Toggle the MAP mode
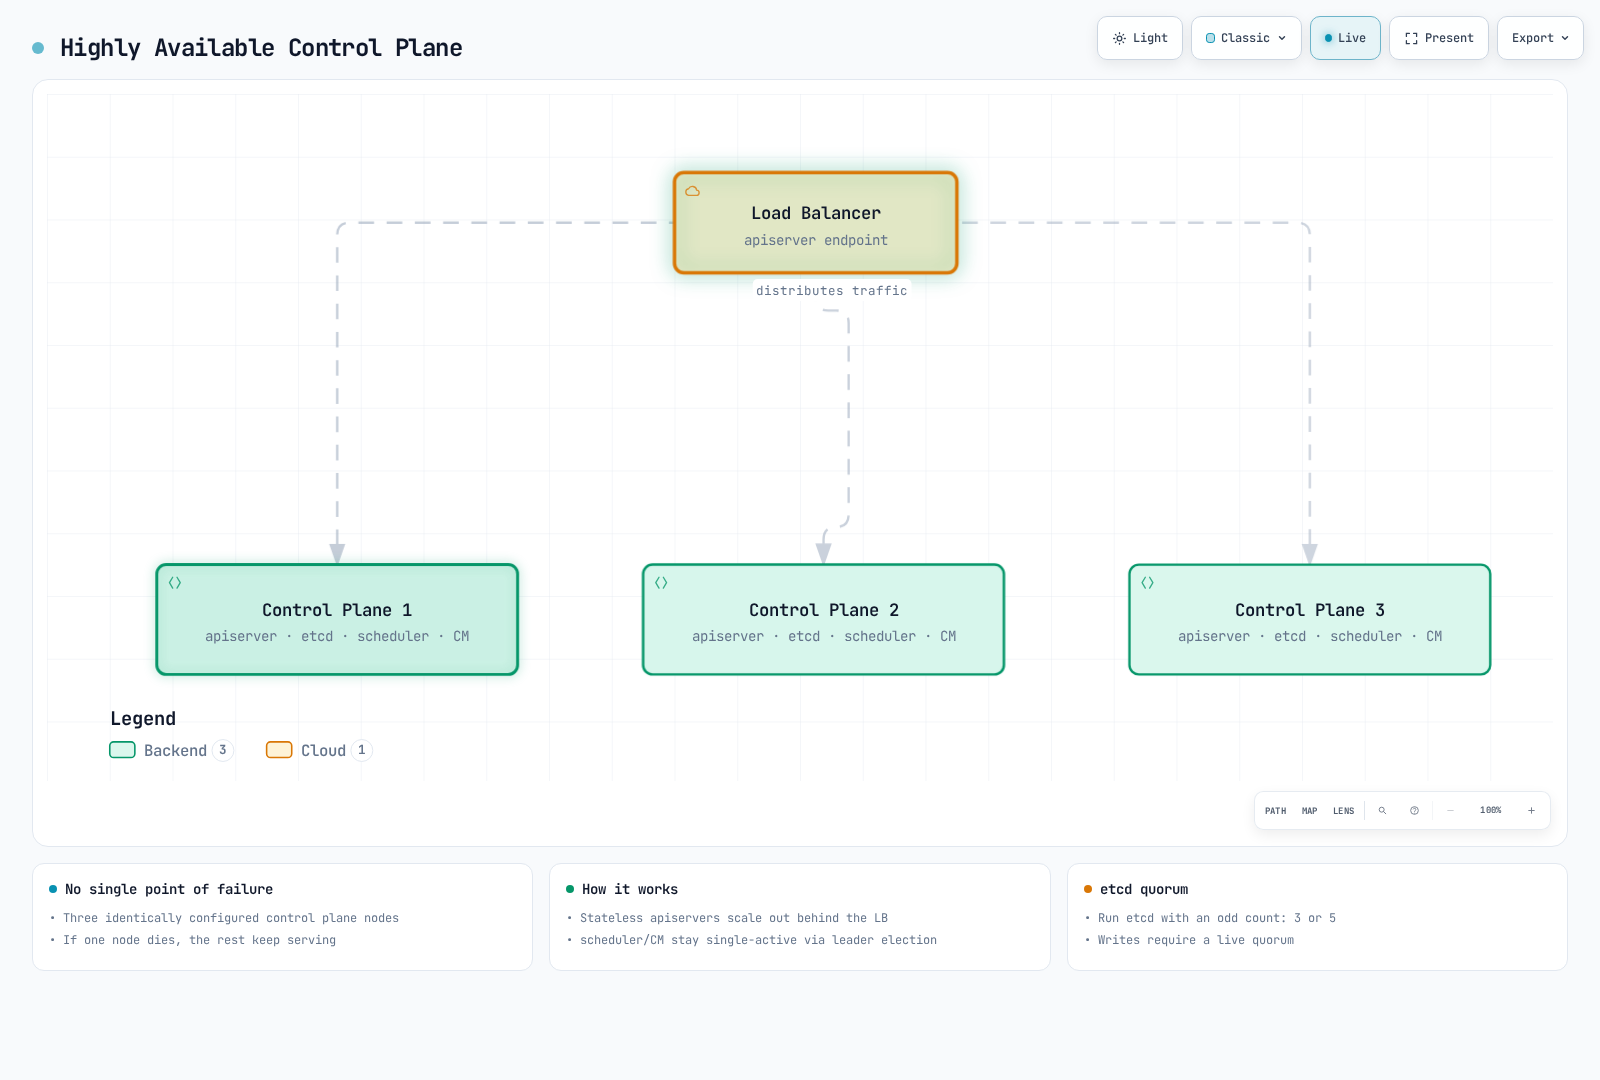 (x=1310, y=811)
